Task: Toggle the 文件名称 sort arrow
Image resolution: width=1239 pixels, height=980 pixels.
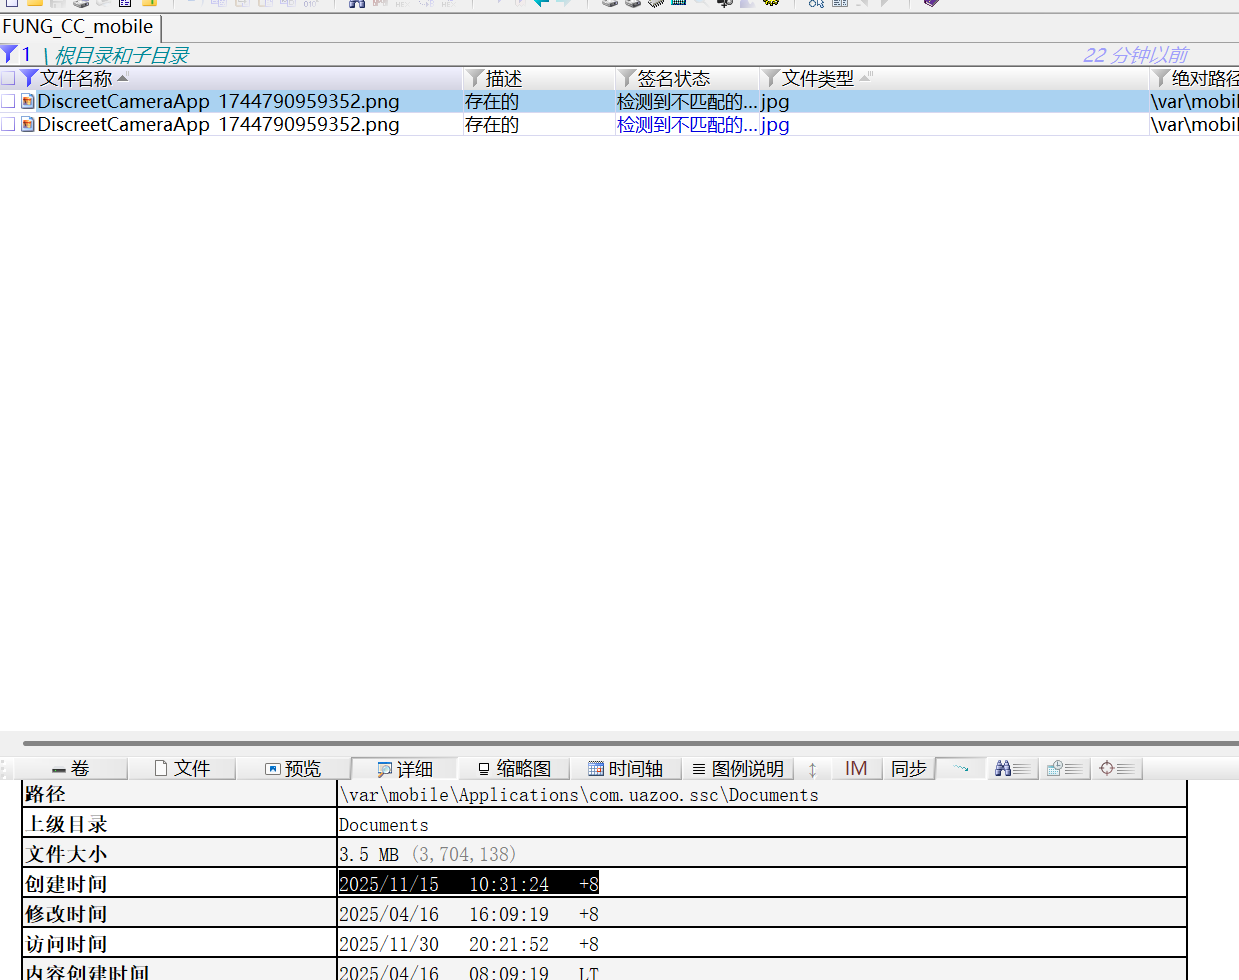Action: tap(122, 77)
